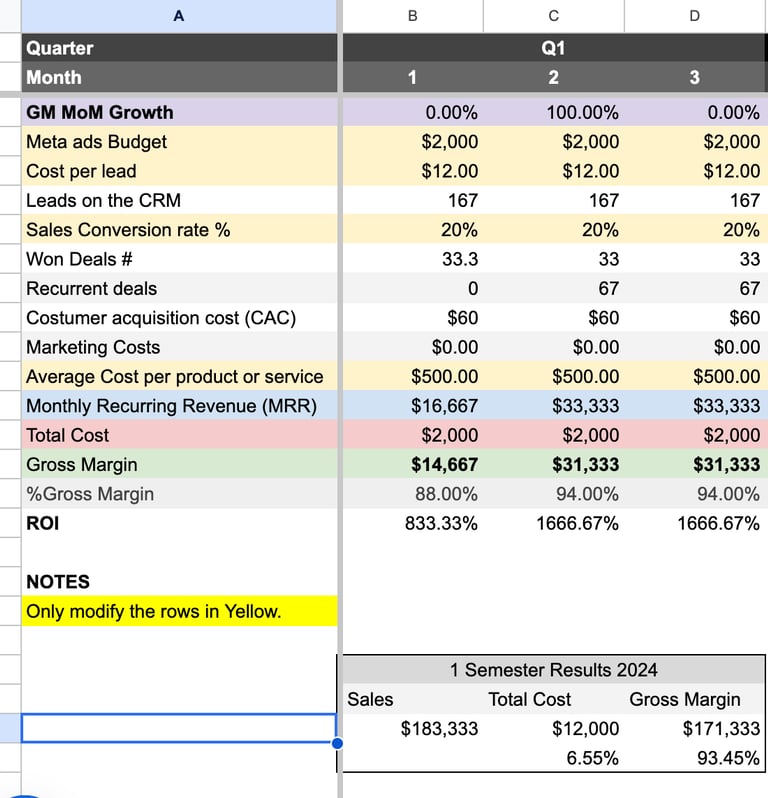Select the Meta ads Budget label cell

click(x=97, y=142)
